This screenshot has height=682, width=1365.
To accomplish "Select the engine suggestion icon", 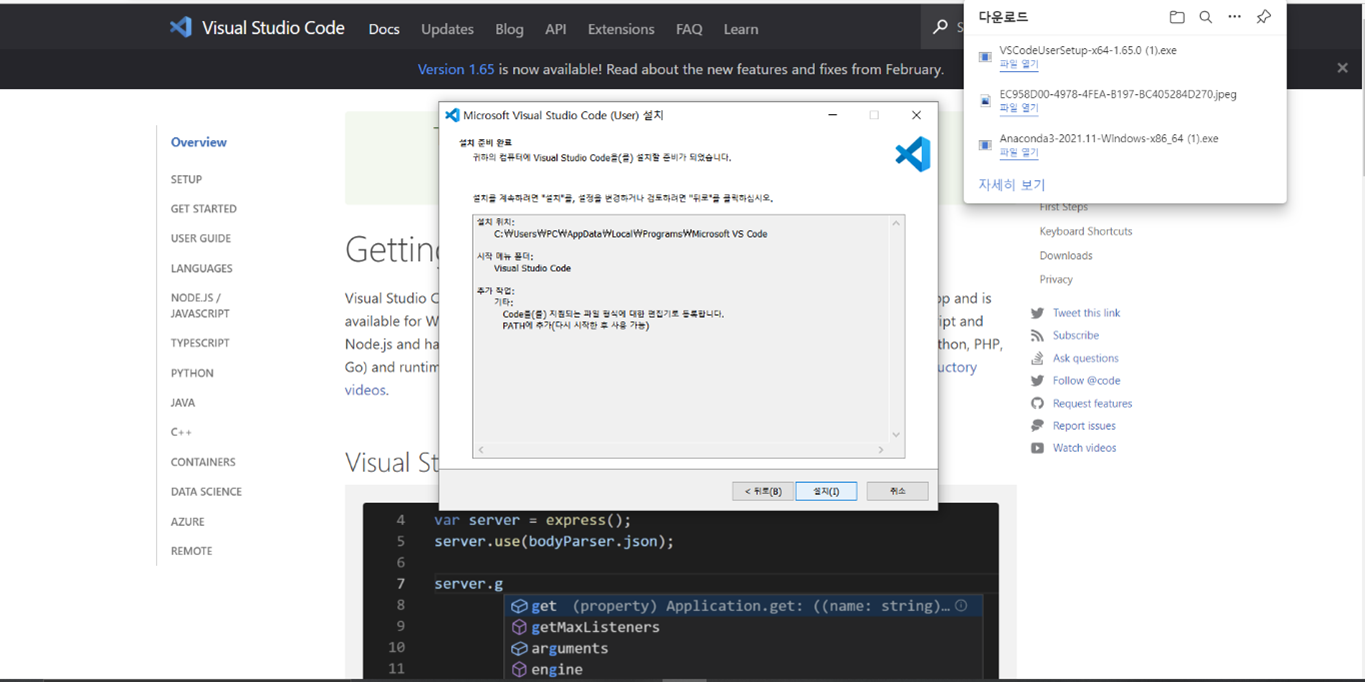I will (519, 669).
